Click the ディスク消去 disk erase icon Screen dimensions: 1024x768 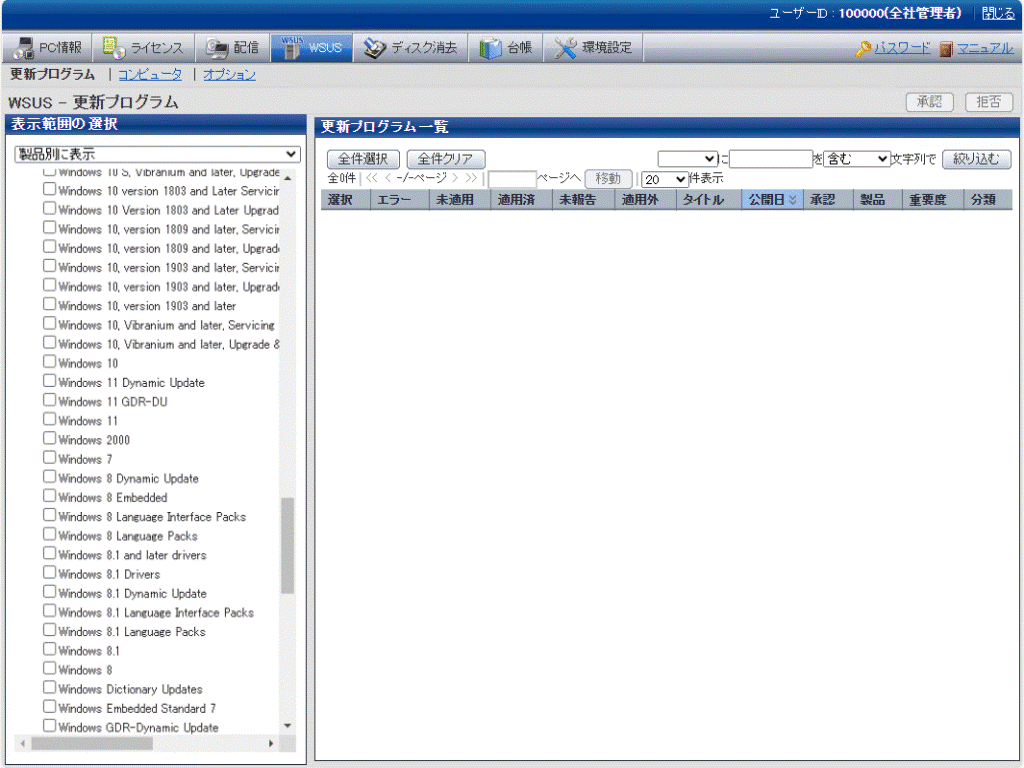tap(375, 48)
